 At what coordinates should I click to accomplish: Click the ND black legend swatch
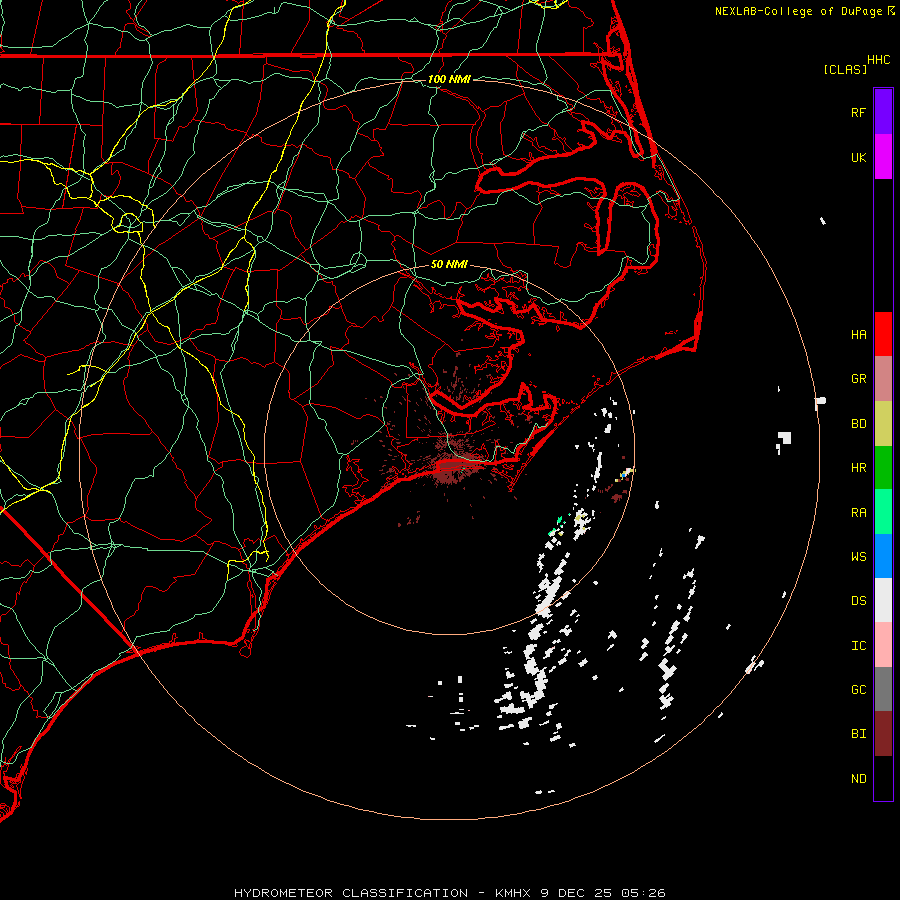[883, 778]
